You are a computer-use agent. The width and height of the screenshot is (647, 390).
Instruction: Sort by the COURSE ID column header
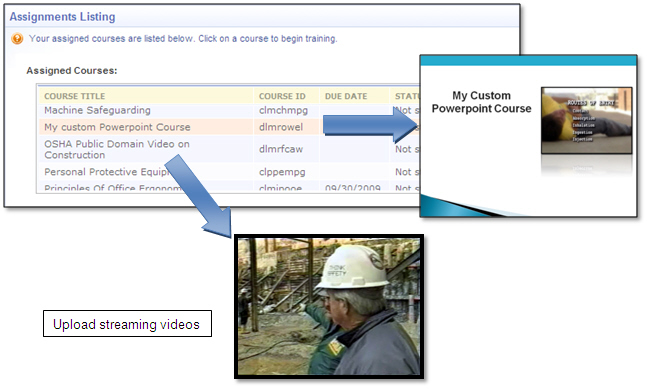click(x=282, y=96)
